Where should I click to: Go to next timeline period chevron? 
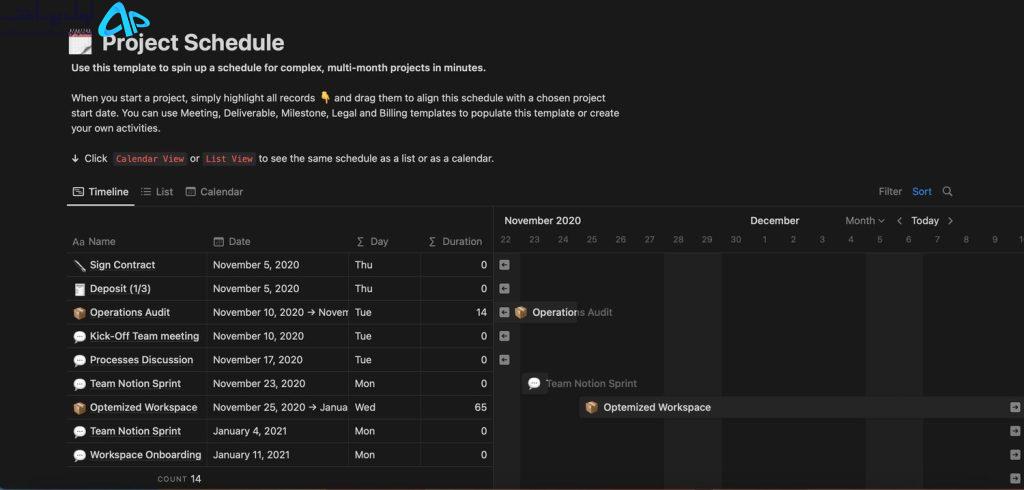[950, 221]
